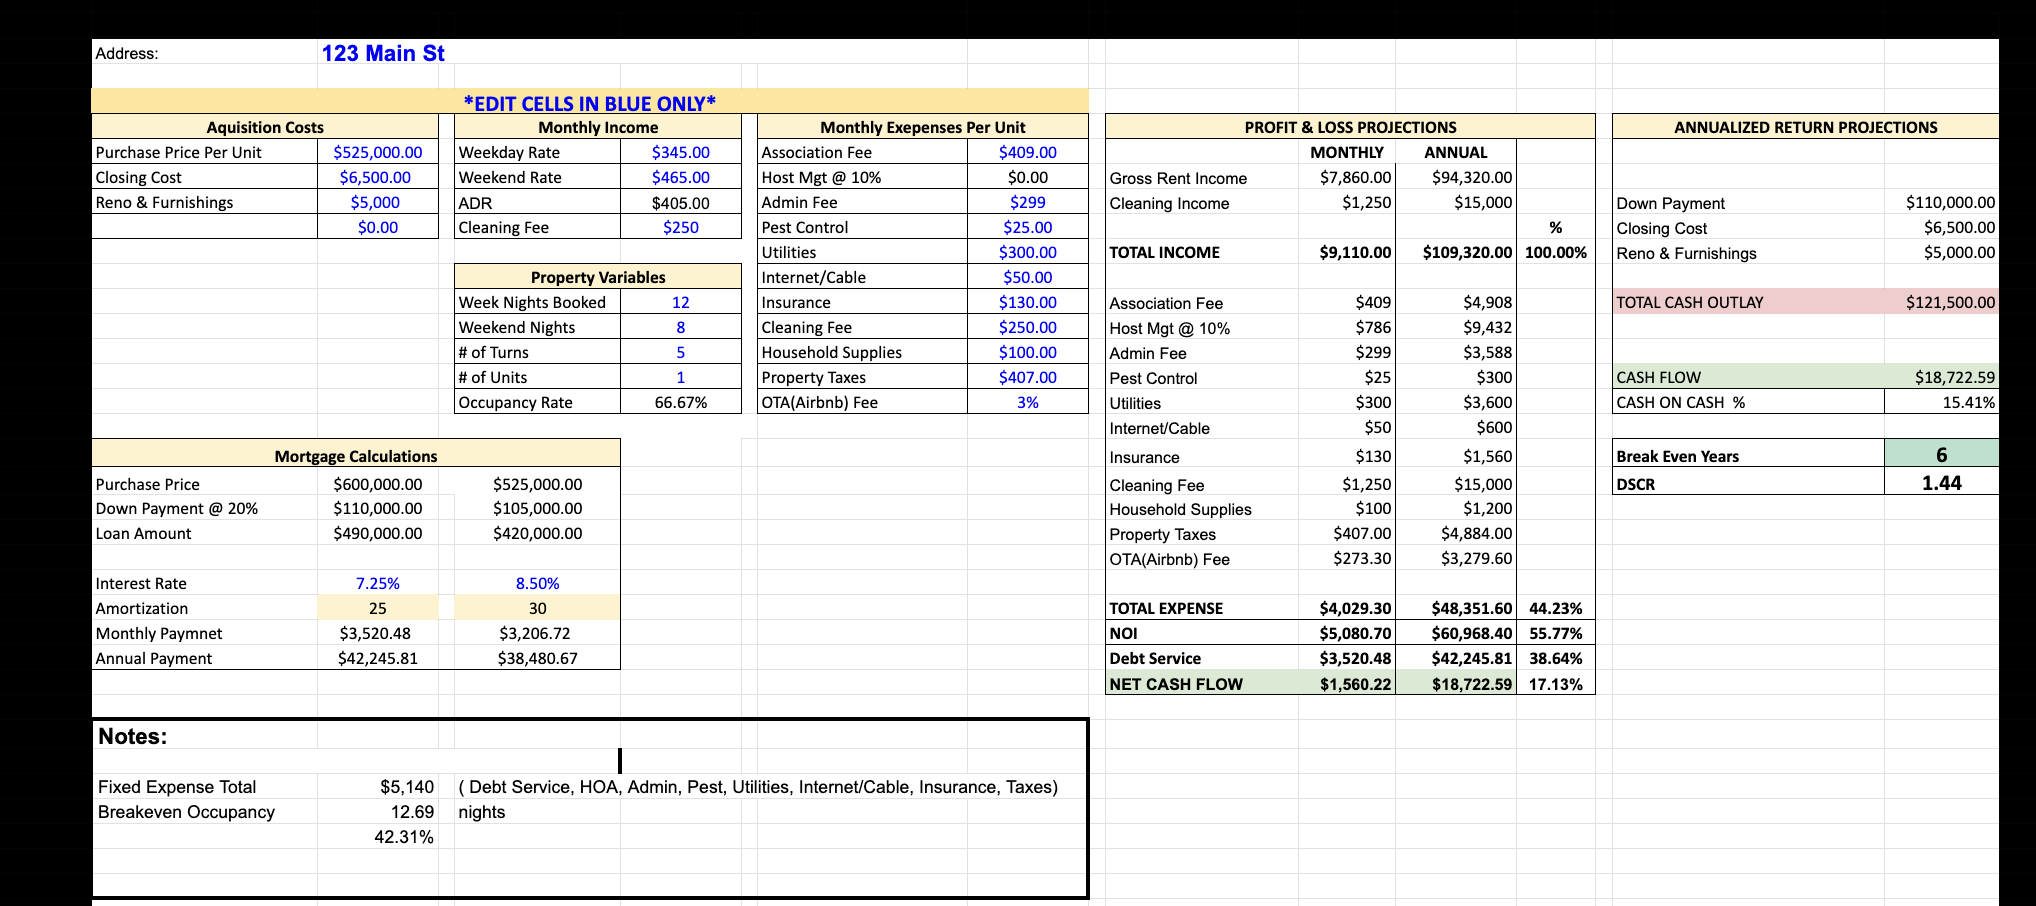
Task: Select the # of Units cell
Action: (x=680, y=377)
